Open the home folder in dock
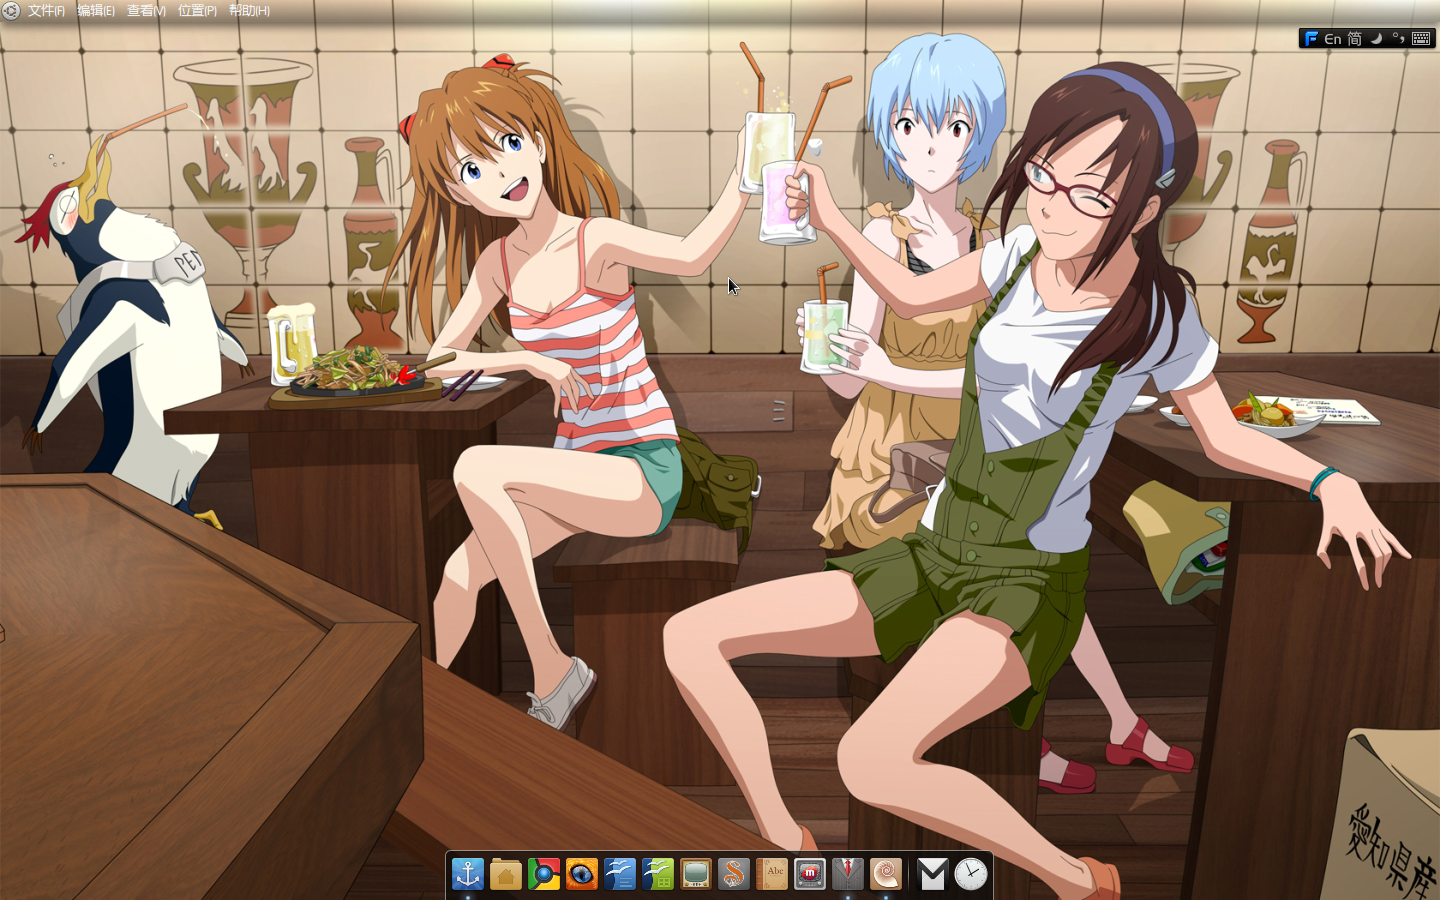The height and width of the screenshot is (900, 1440). (506, 874)
